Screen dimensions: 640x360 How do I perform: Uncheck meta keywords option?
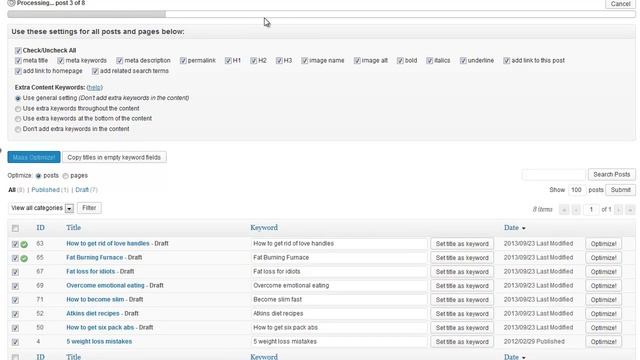coord(61,61)
